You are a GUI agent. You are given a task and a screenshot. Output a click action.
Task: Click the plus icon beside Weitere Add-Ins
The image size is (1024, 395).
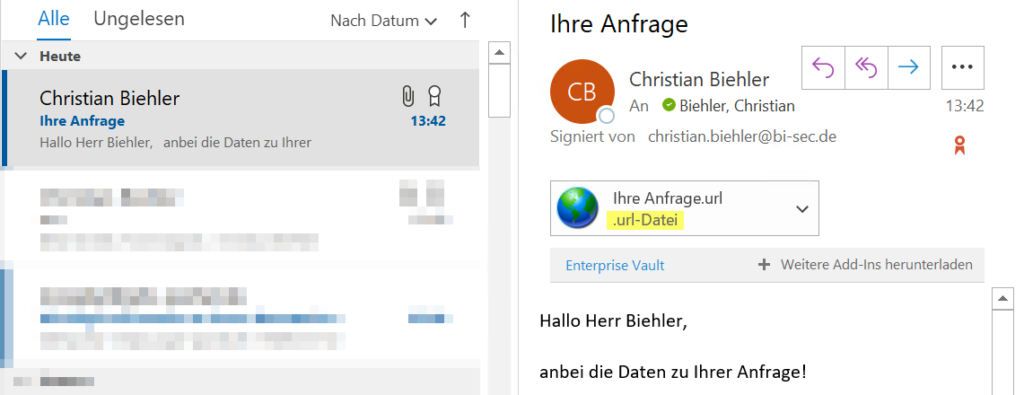pyautogui.click(x=764, y=265)
